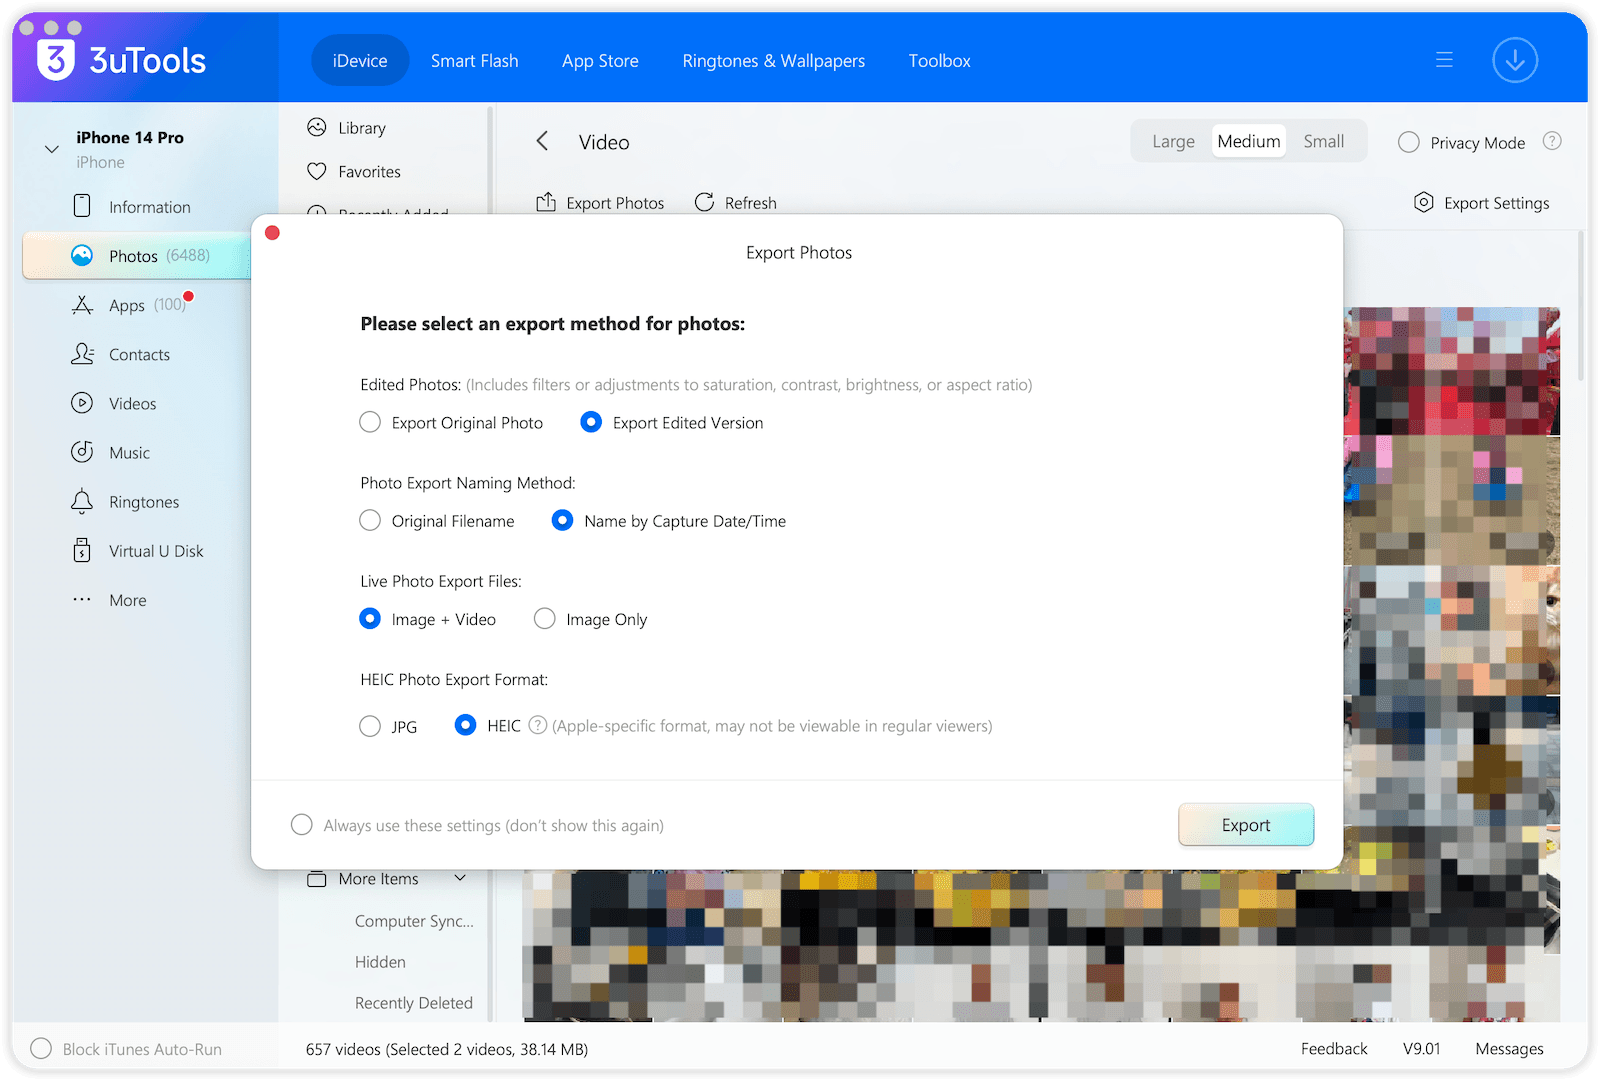Open the Recently Deleted album
Screen dimensions: 1600x1081
point(413,1003)
